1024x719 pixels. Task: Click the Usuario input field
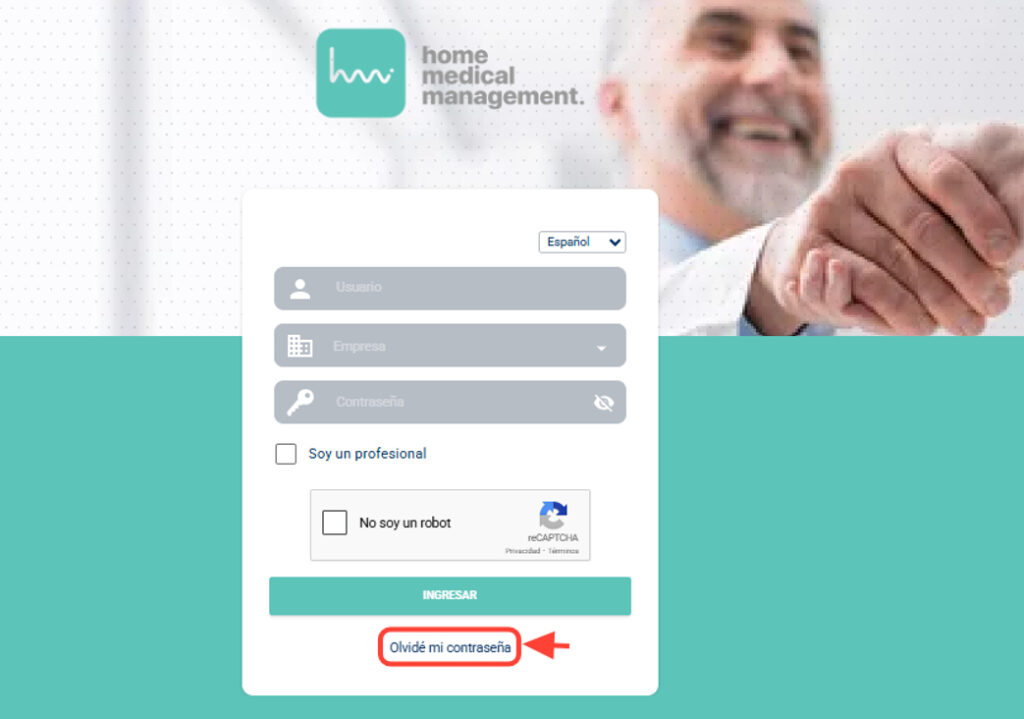450,288
